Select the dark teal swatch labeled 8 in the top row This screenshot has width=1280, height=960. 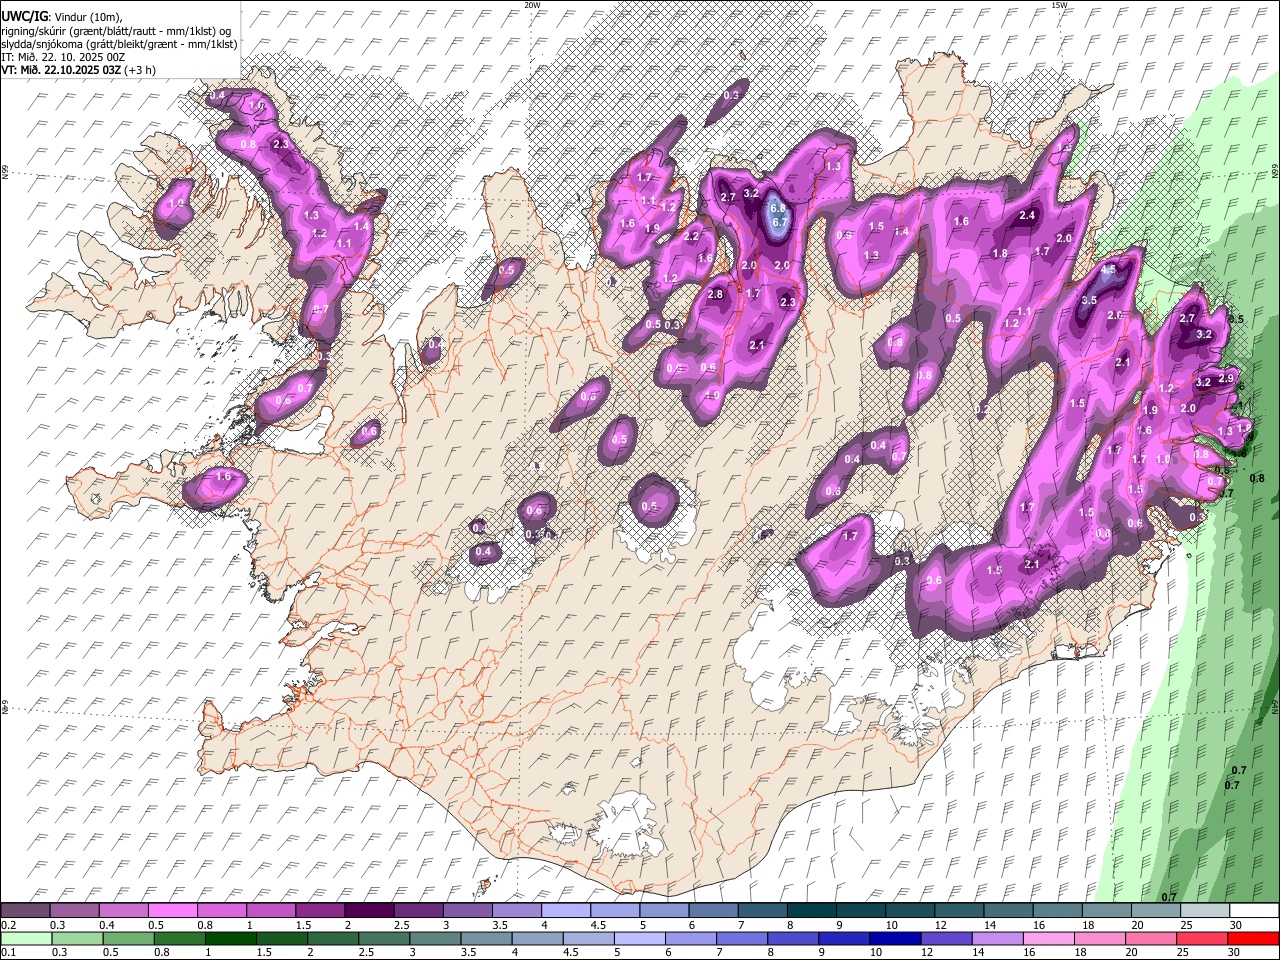point(811,911)
